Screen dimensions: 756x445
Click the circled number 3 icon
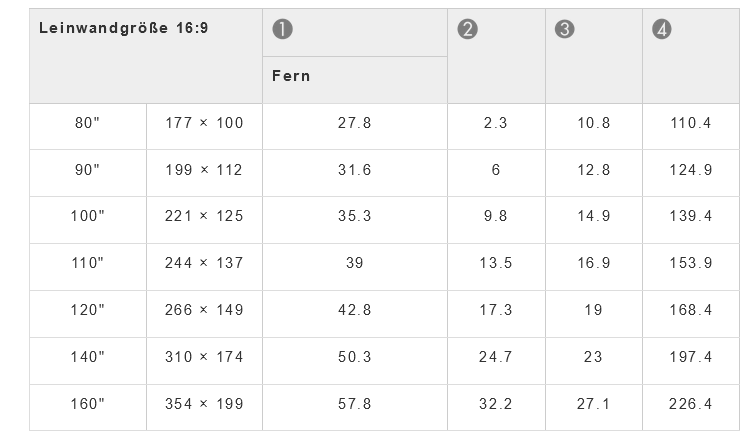pos(564,30)
